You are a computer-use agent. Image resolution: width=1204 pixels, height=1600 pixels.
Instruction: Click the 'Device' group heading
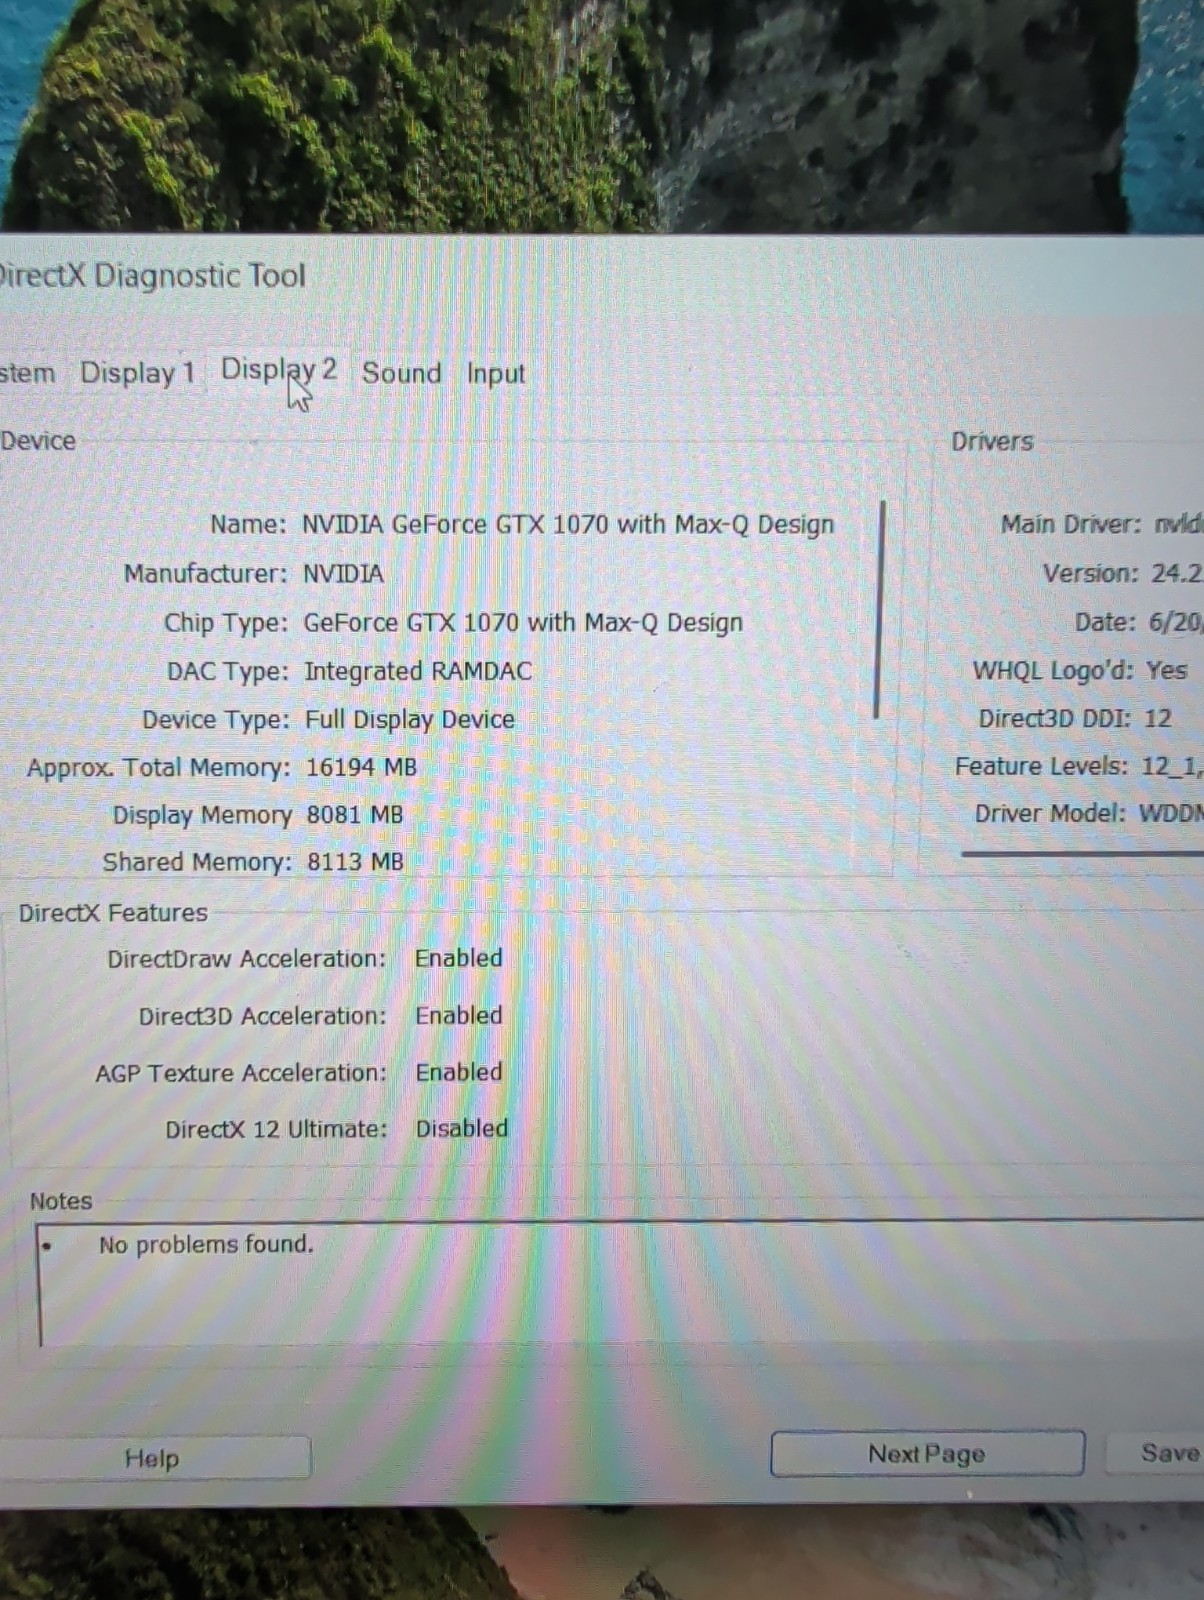(38, 441)
